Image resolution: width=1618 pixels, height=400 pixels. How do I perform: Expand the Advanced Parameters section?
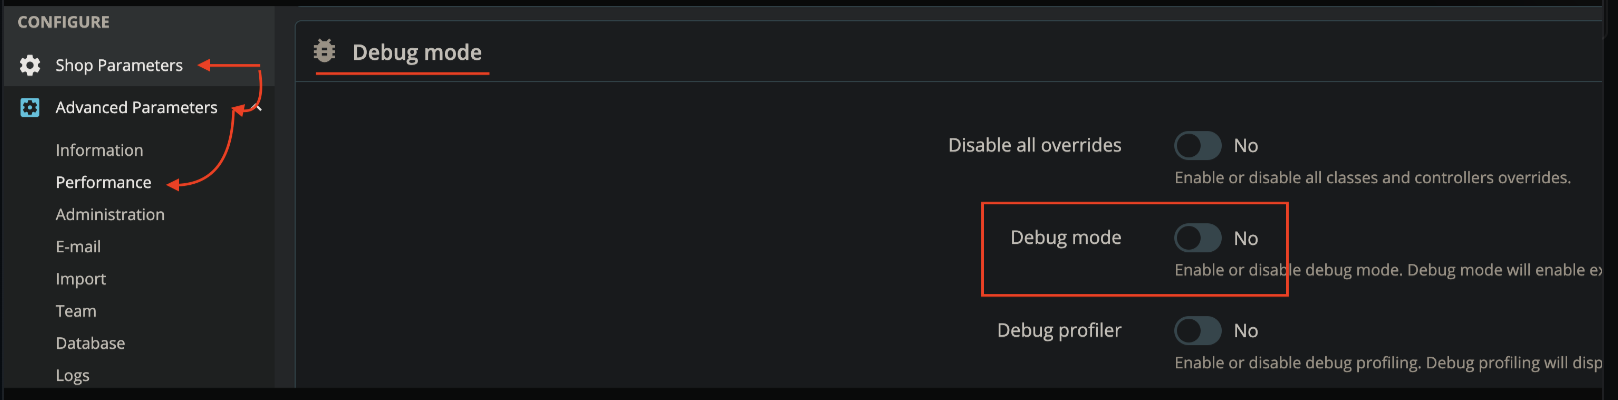[136, 107]
